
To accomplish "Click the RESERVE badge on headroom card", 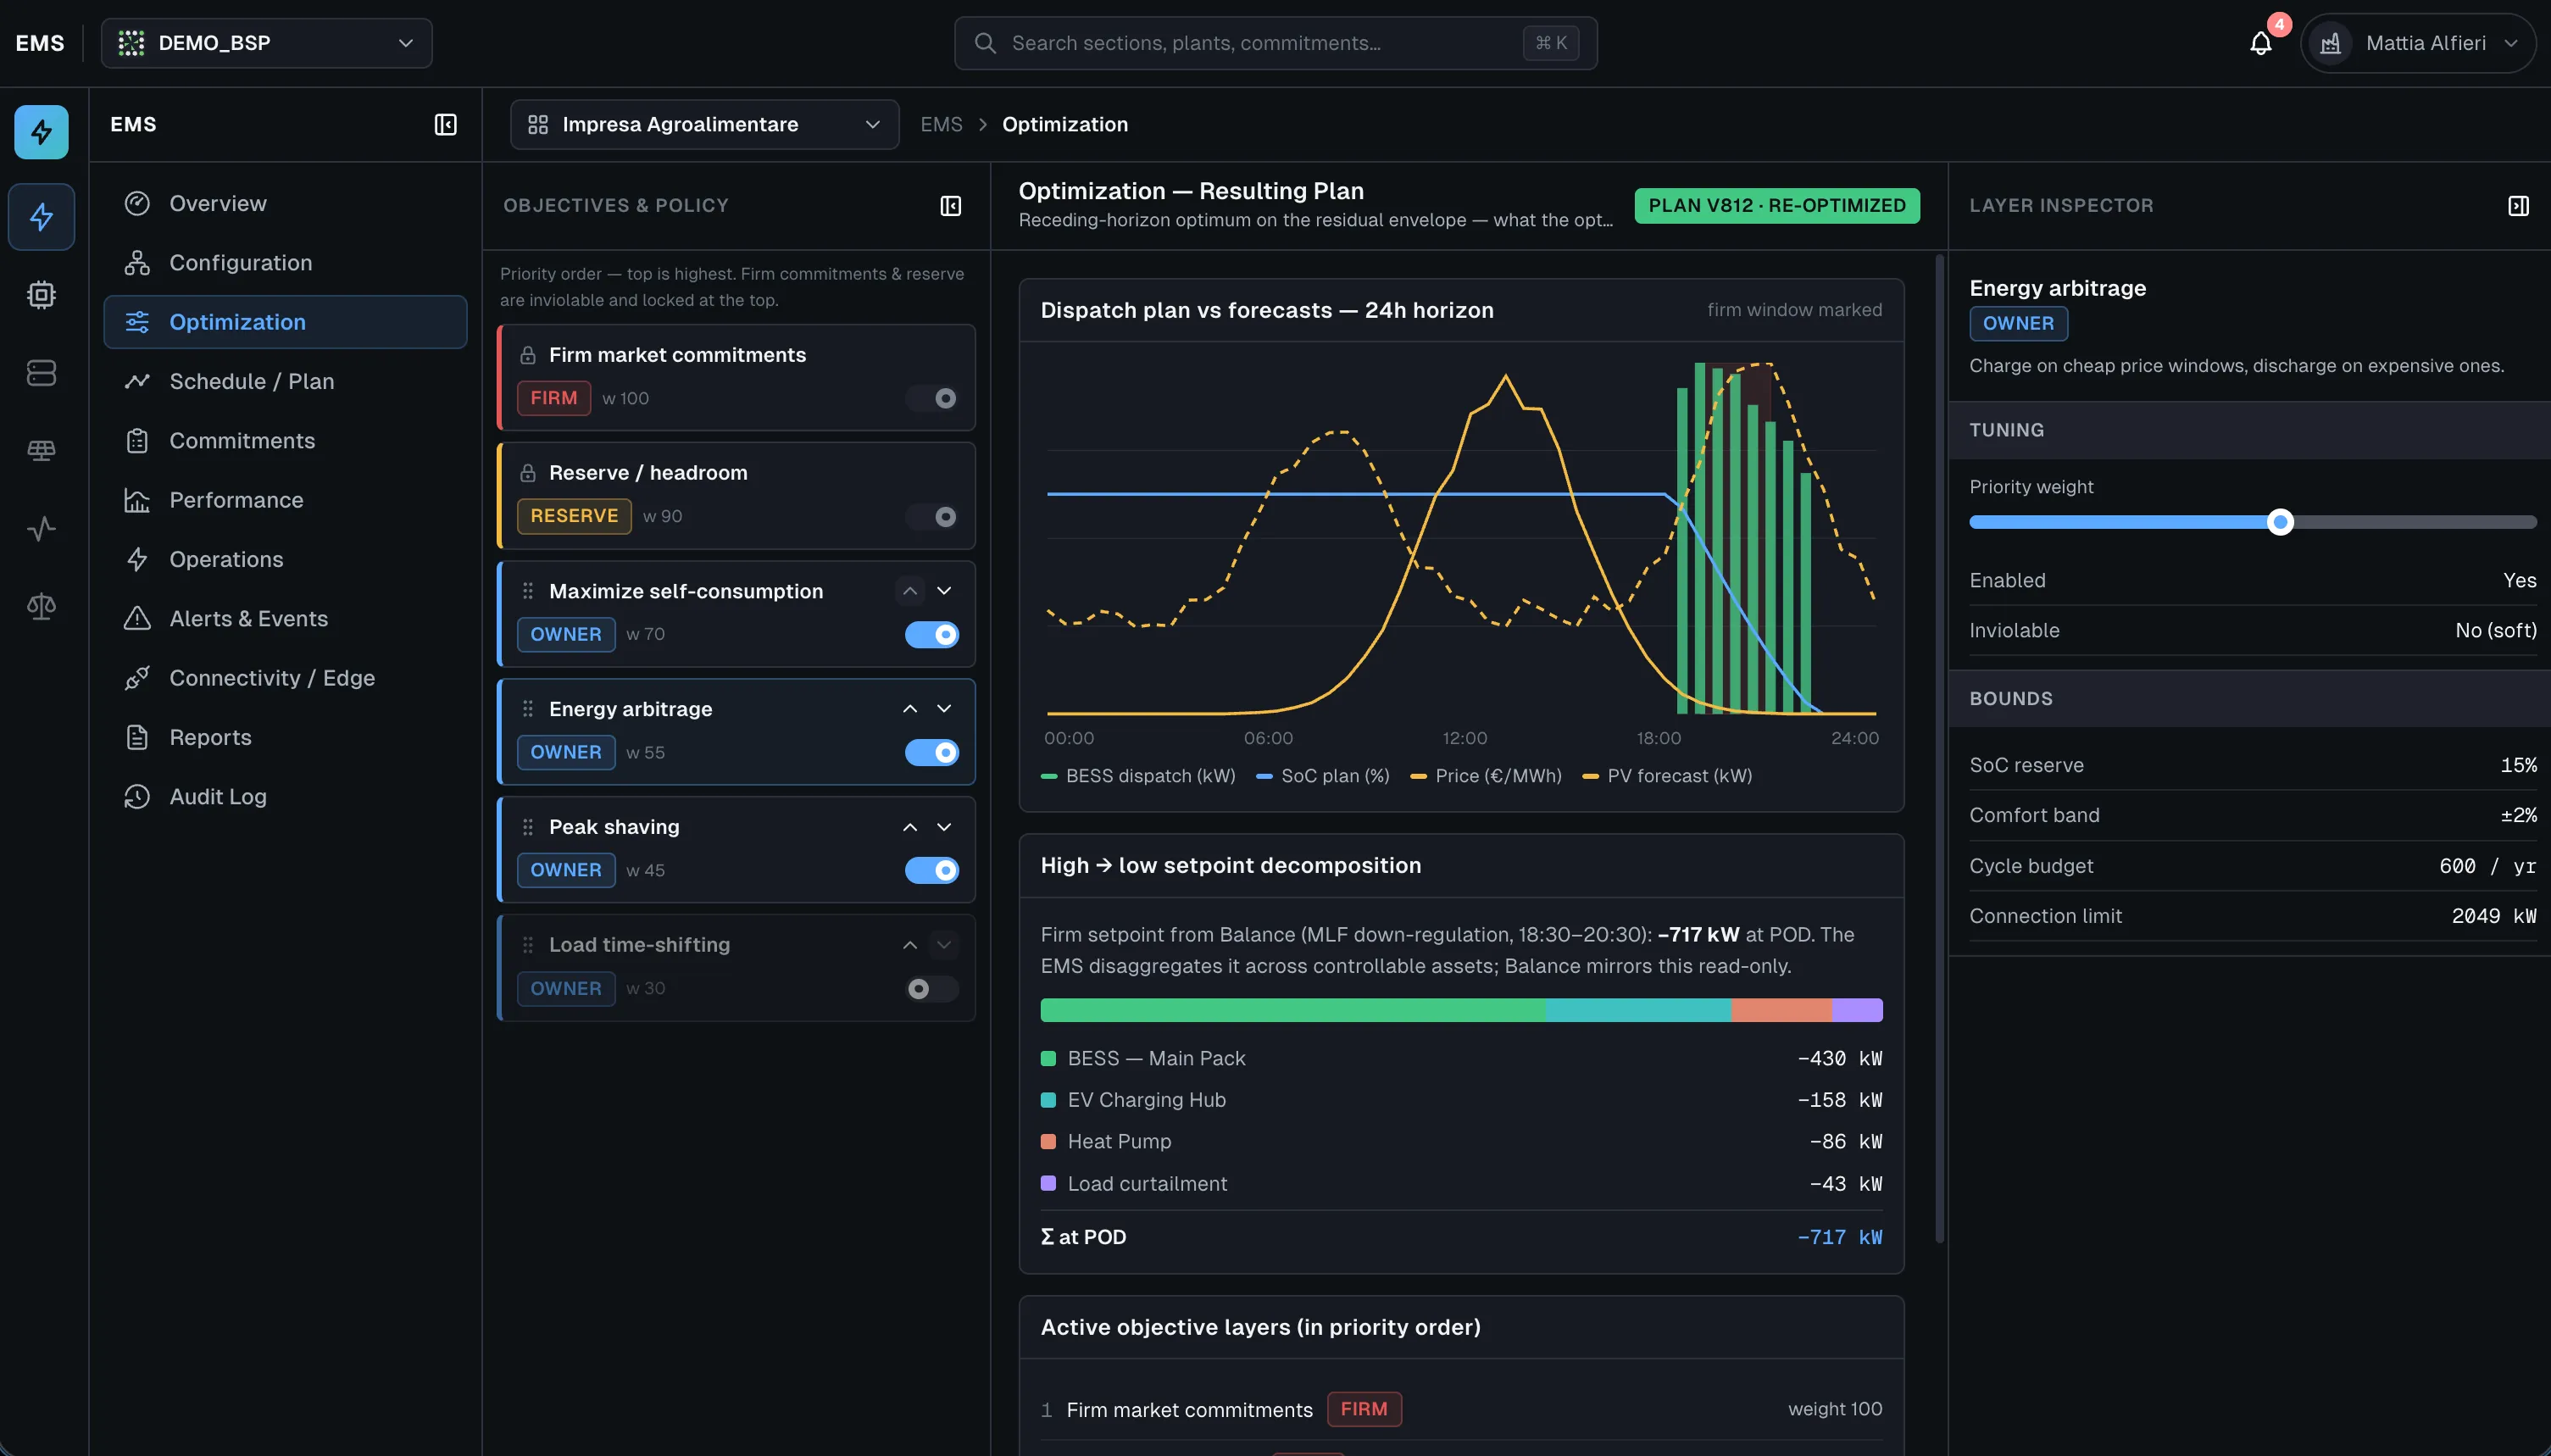I will click(x=574, y=516).
